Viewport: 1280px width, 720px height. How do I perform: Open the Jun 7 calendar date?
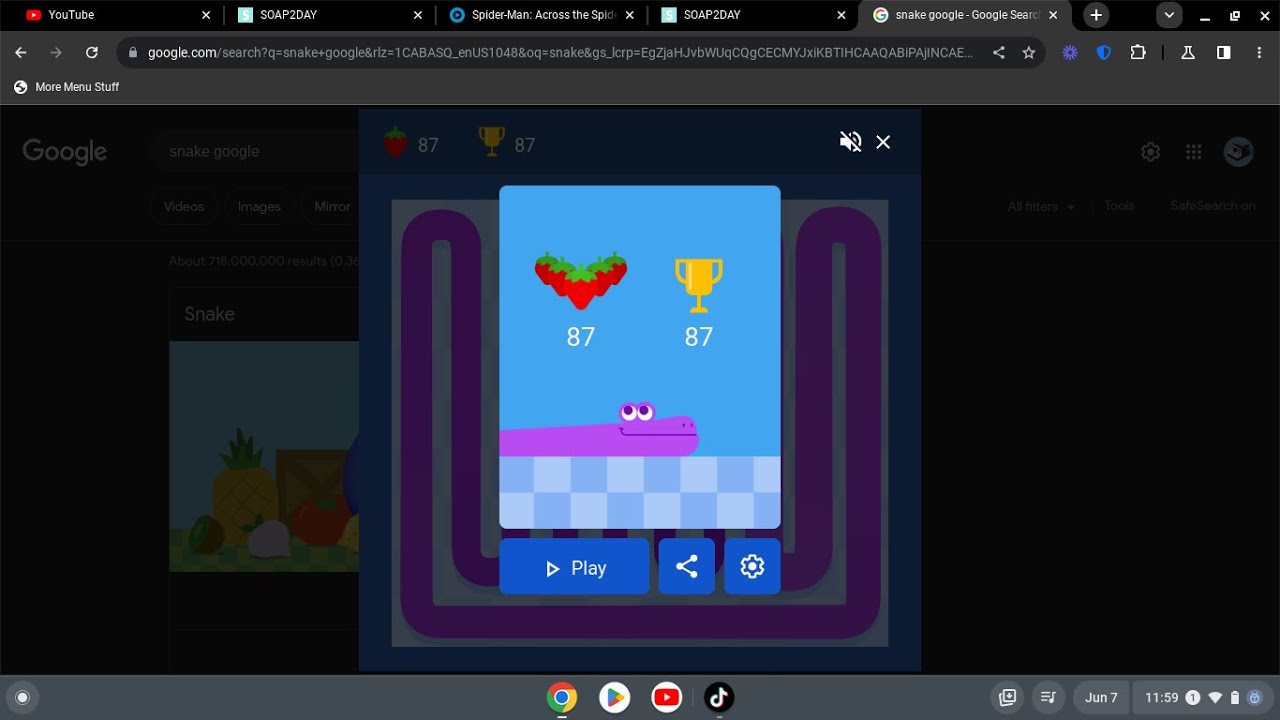[1101, 698]
